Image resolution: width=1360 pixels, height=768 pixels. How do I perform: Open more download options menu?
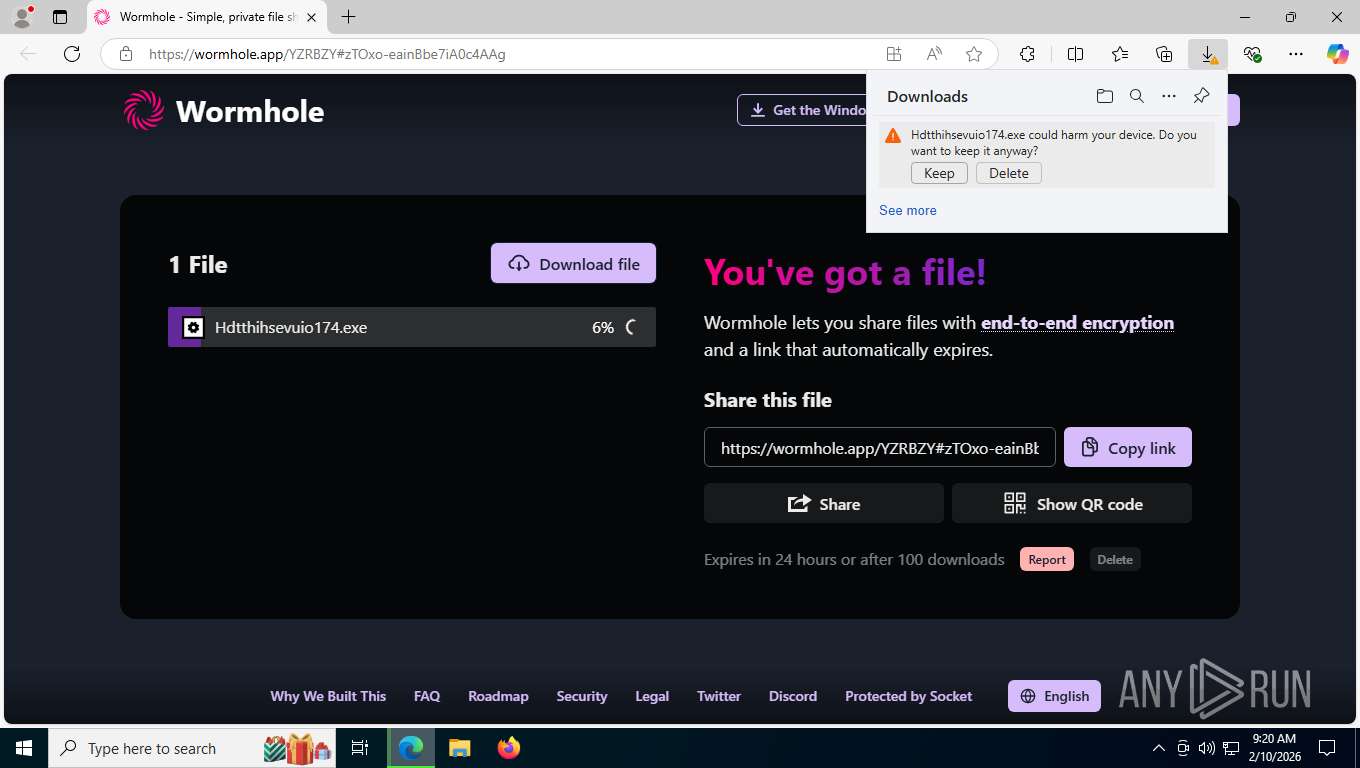pyautogui.click(x=1168, y=96)
